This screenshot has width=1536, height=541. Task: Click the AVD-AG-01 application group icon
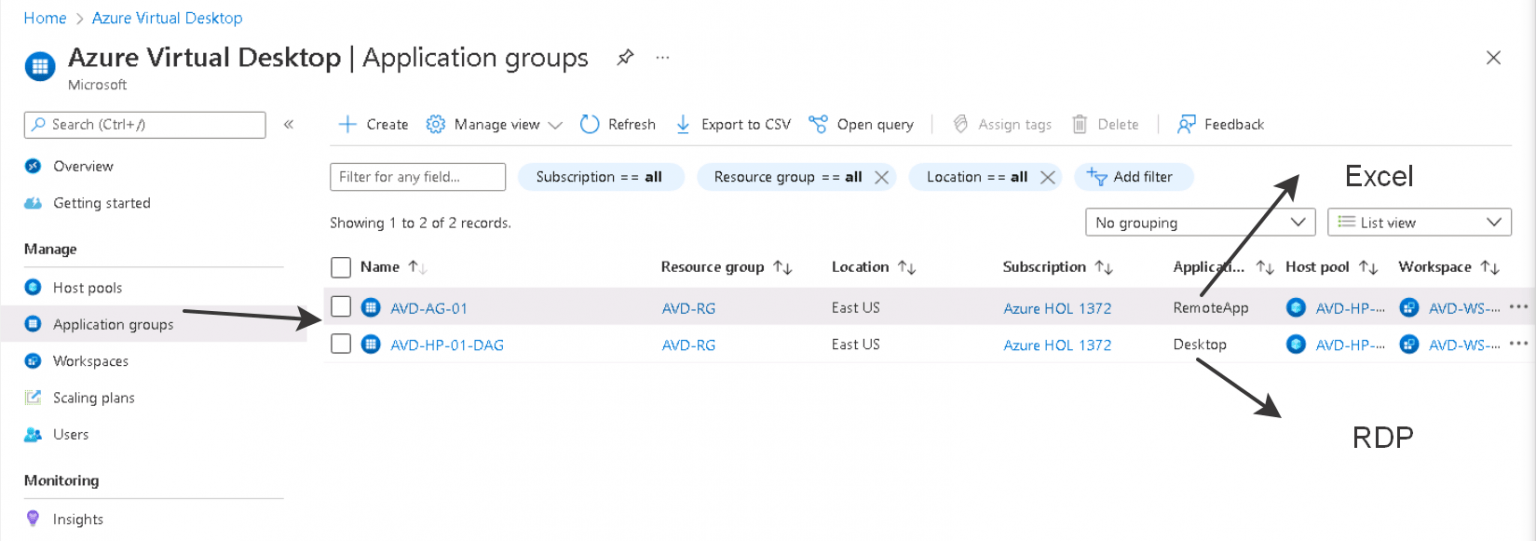(x=371, y=308)
